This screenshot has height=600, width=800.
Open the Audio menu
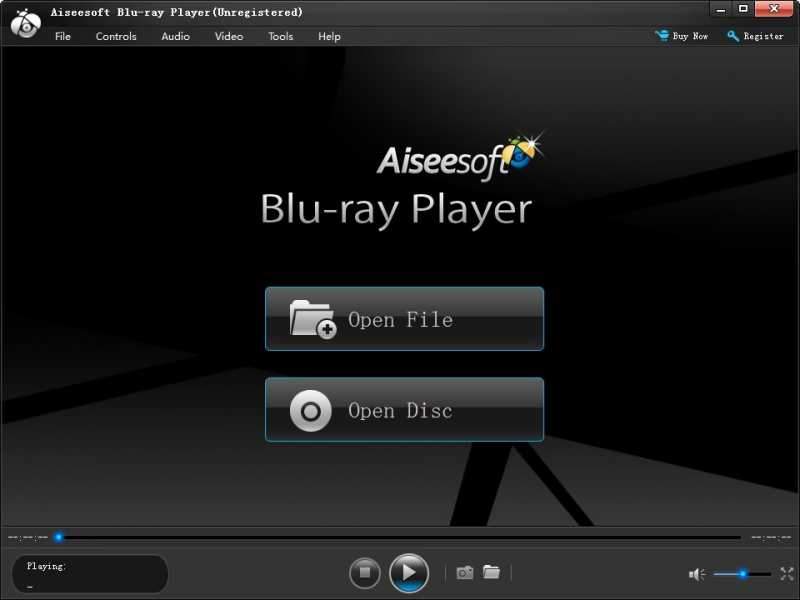coord(175,36)
